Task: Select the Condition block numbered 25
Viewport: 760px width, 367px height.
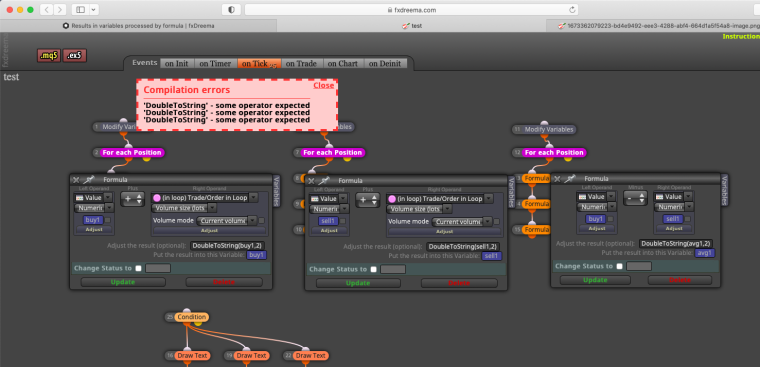Action: [192, 317]
